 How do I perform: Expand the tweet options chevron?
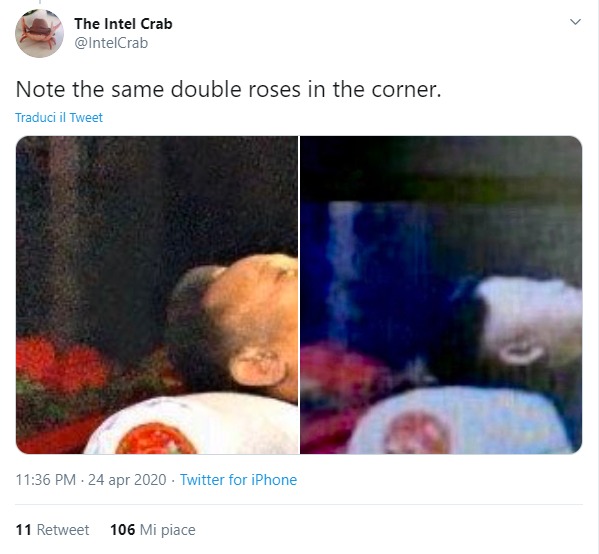pos(575,22)
